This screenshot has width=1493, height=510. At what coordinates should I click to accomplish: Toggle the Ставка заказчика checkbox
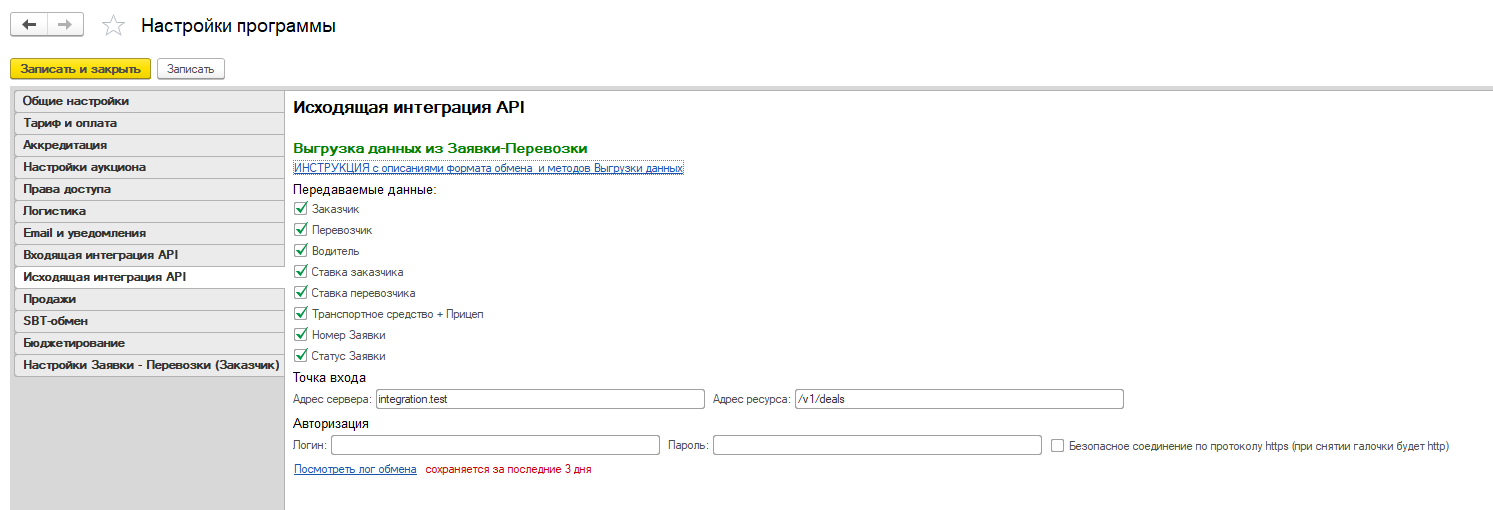click(301, 272)
